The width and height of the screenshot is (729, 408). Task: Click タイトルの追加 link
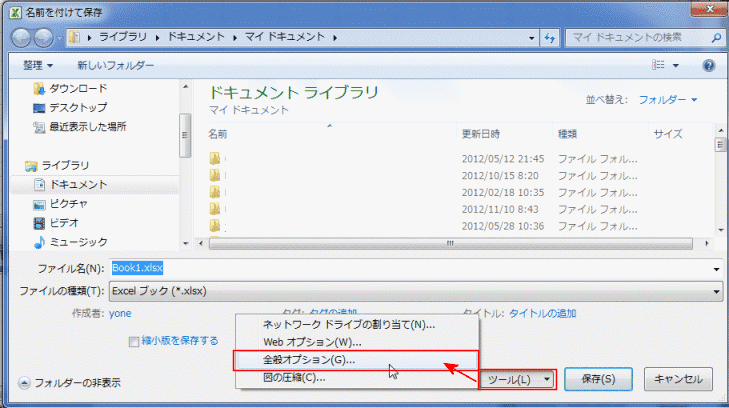[x=542, y=314]
